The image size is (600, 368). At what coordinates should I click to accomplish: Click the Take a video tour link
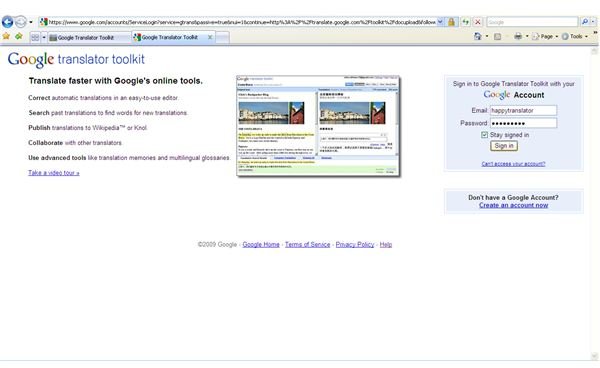54,173
